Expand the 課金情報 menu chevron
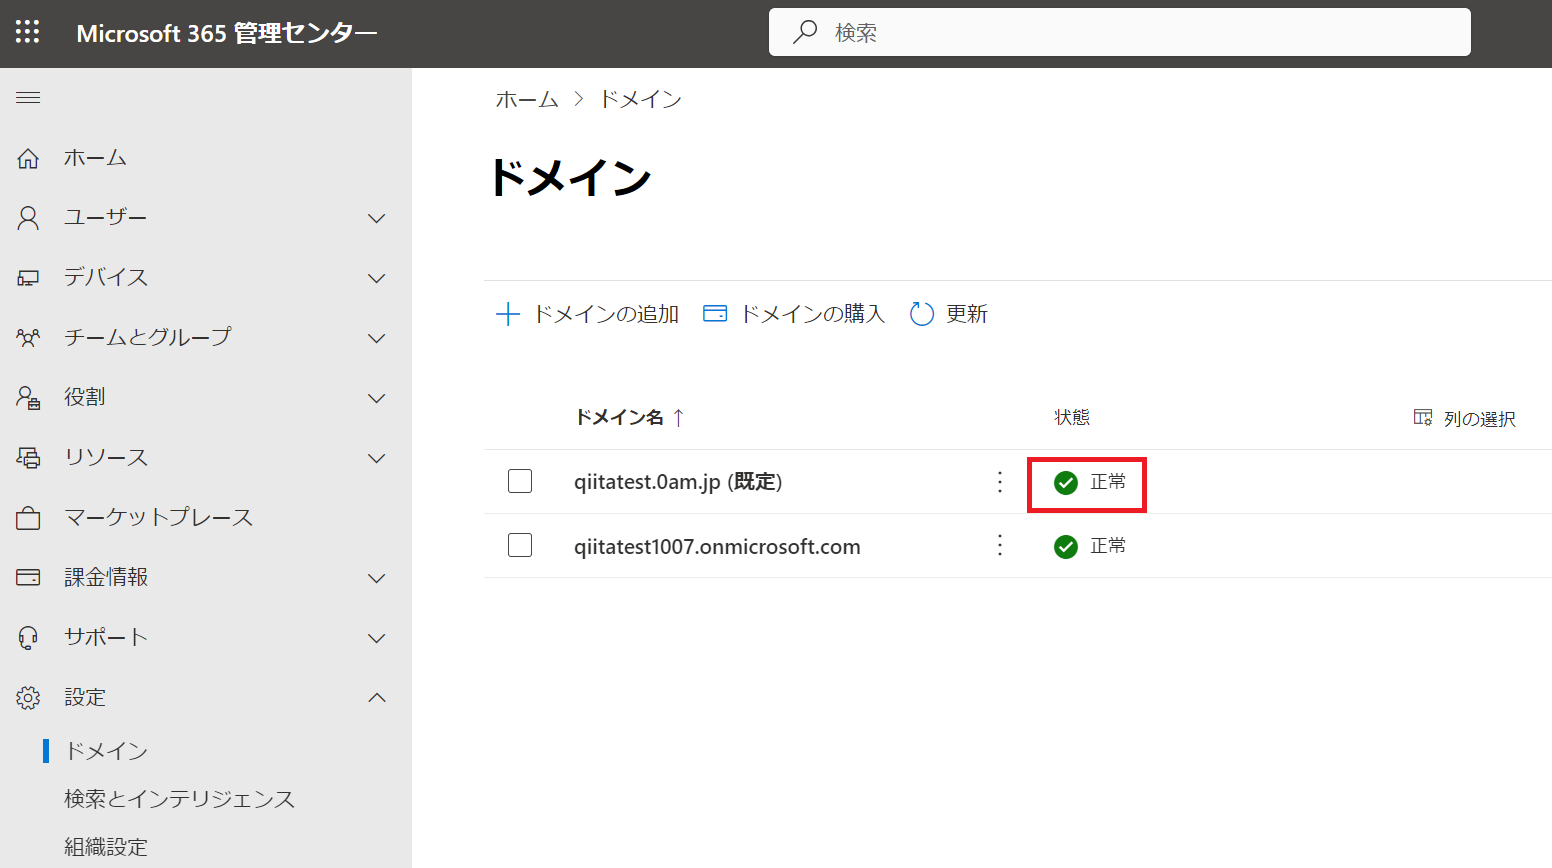The image size is (1552, 868). point(377,578)
